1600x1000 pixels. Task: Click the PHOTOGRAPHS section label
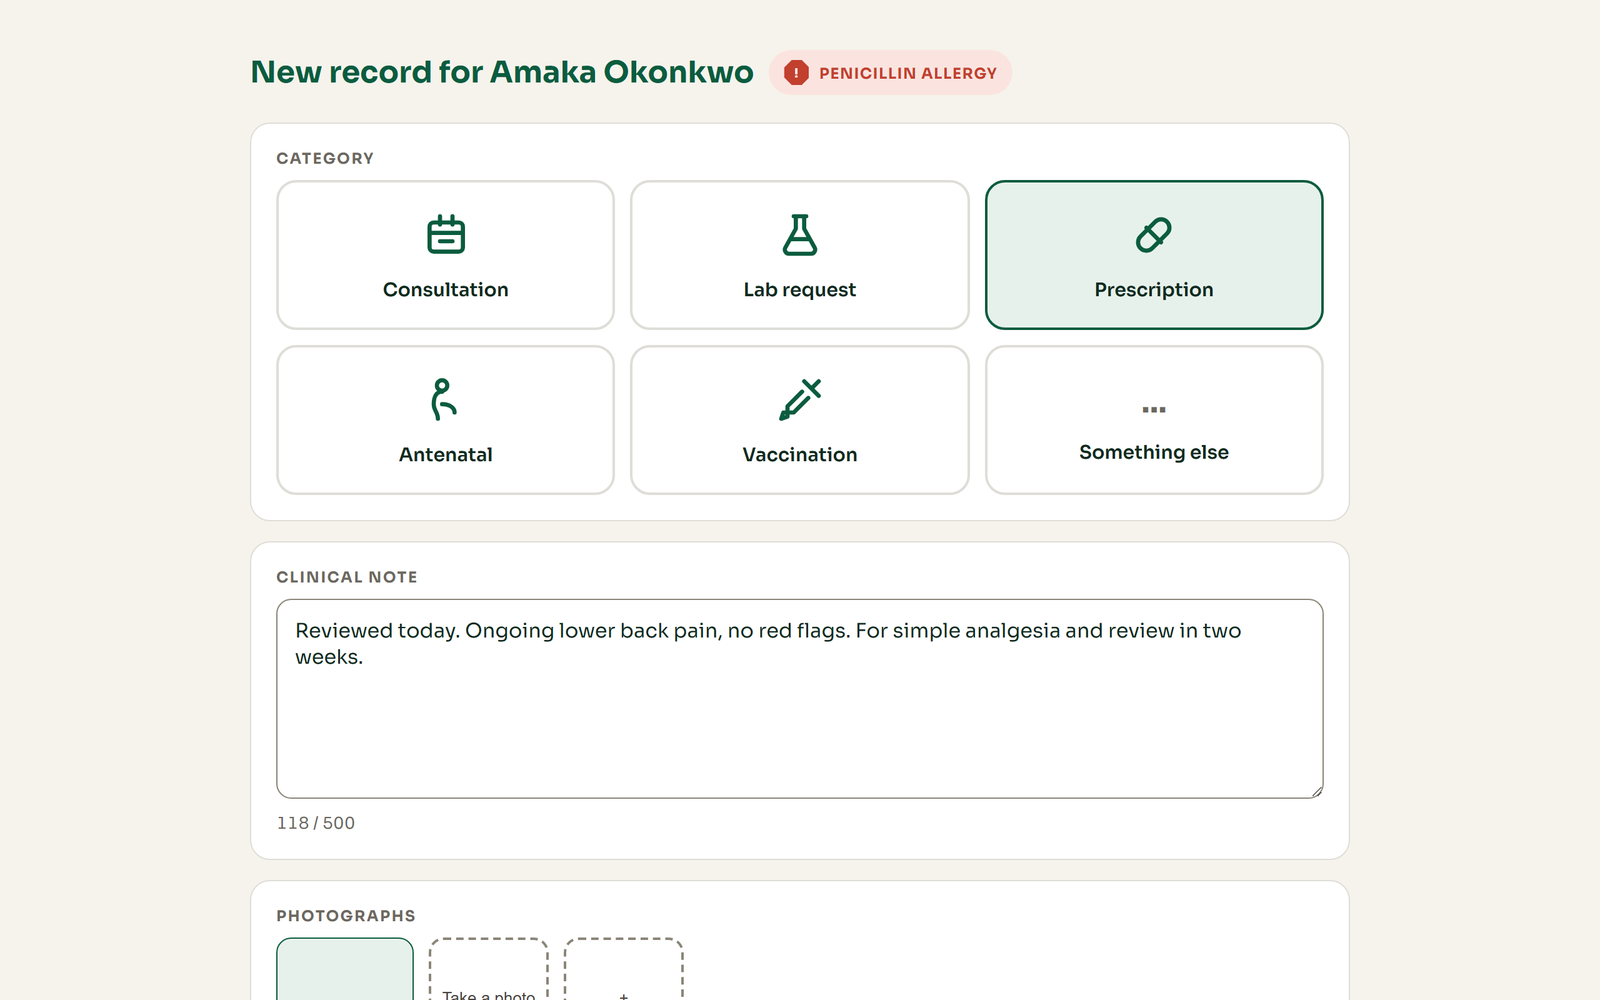click(x=346, y=916)
